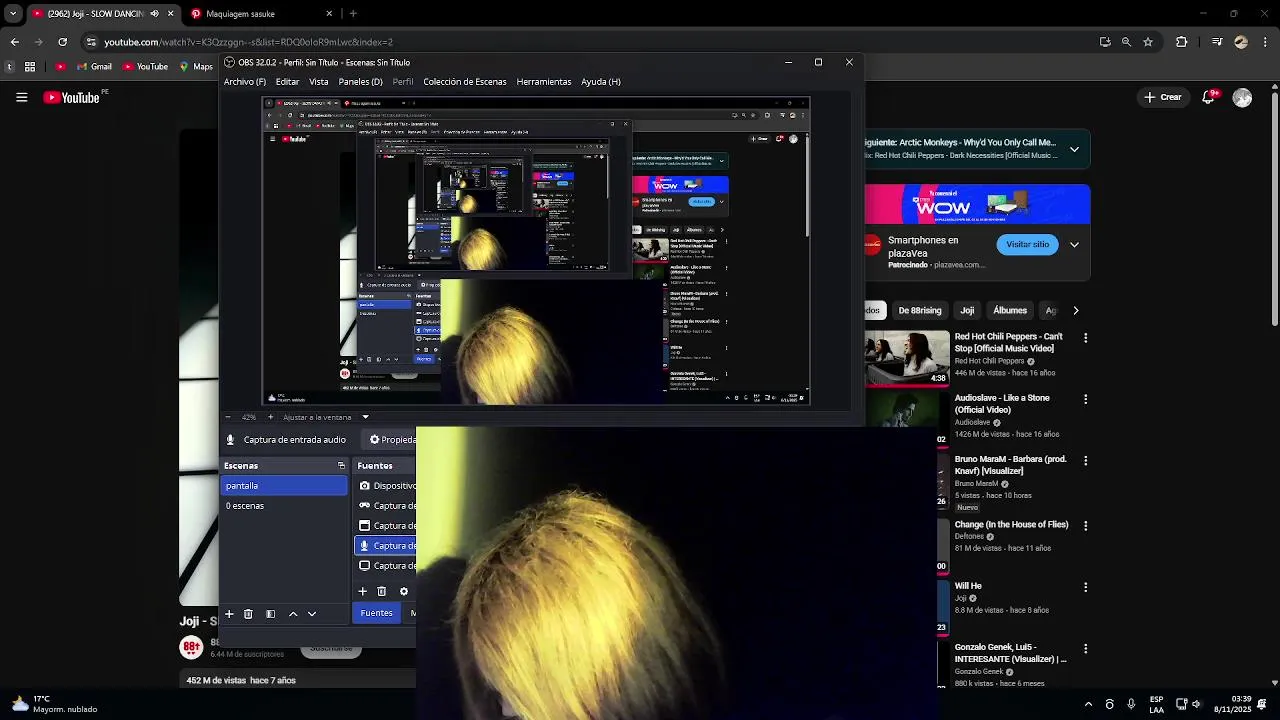1280x720 pixels.
Task: Open the Vista menu in OBS
Action: click(319, 82)
